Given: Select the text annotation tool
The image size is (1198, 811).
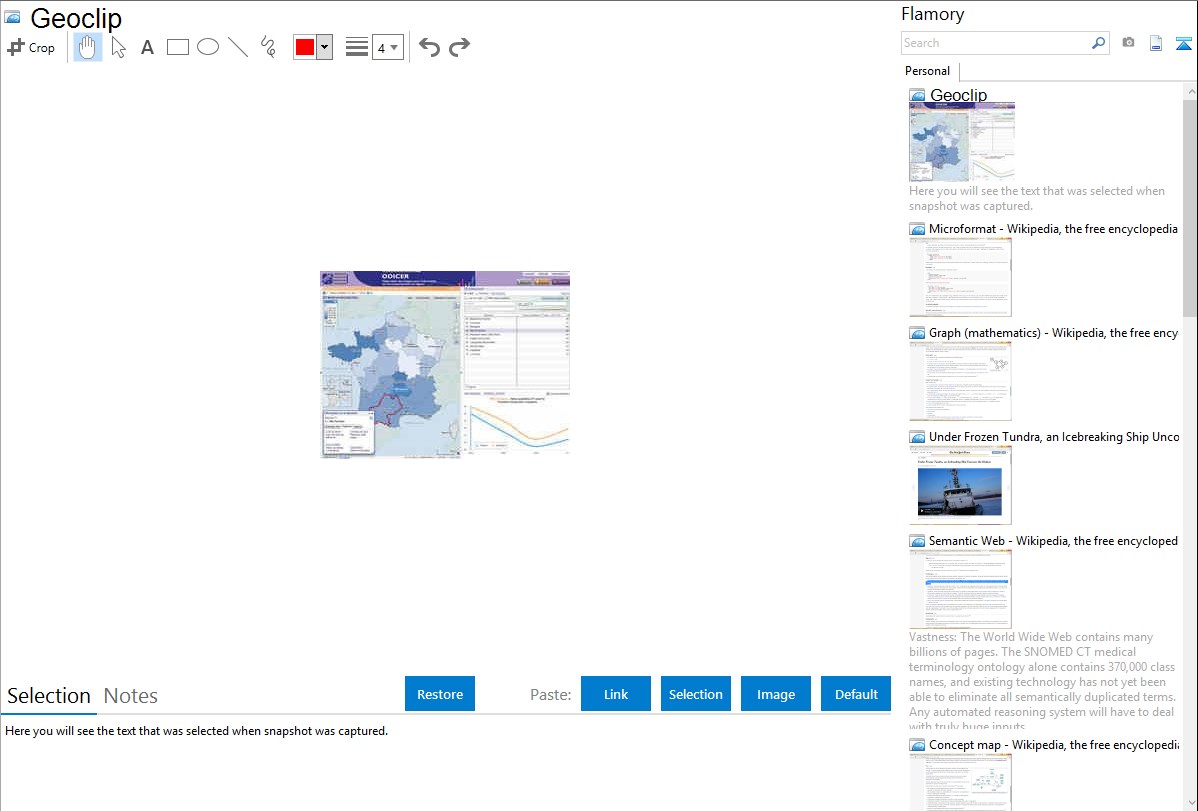Looking at the screenshot, I should point(147,47).
